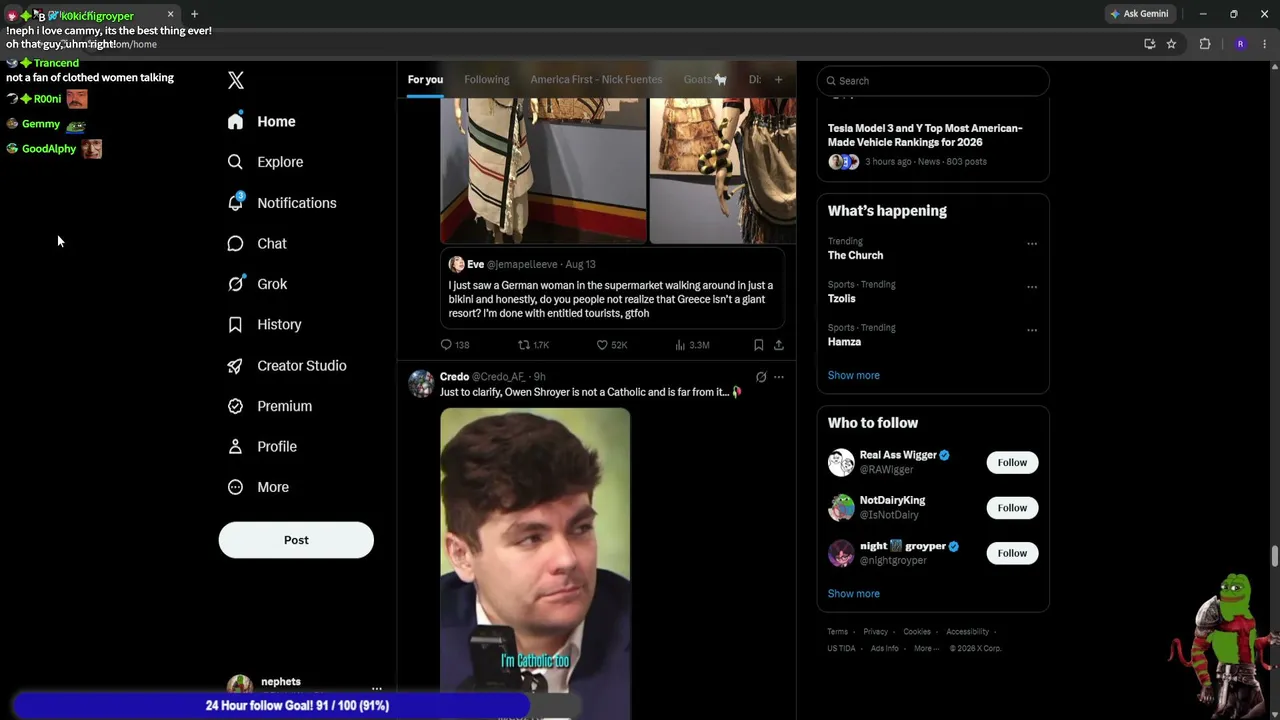
Task: Click the Post button
Action: point(296,540)
